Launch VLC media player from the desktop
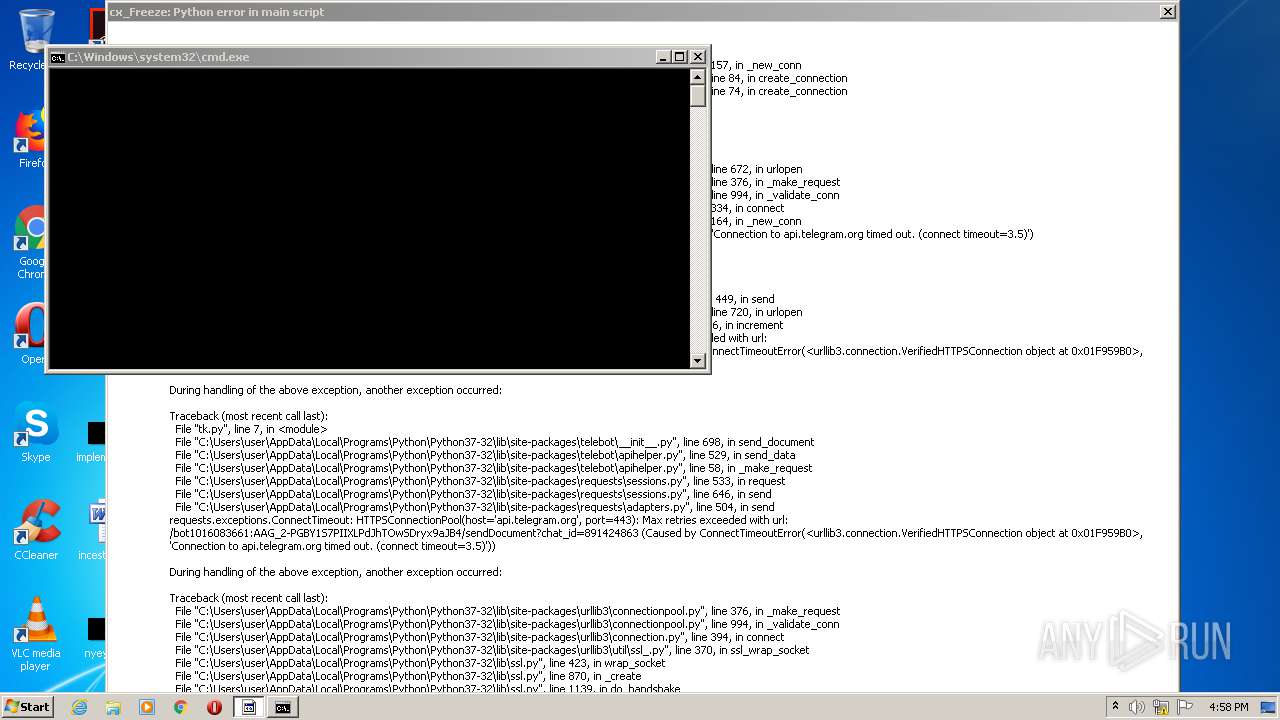The image size is (1280, 720). pos(36,634)
